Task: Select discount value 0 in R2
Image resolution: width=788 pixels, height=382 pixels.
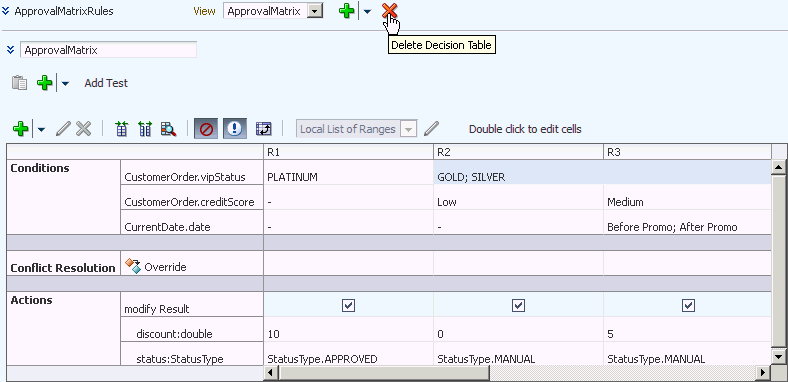Action: [518, 329]
